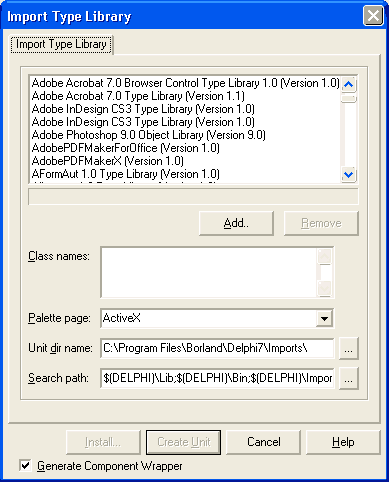Click the Search path field
Image resolution: width=389 pixels, height=482 pixels.
pos(217,378)
